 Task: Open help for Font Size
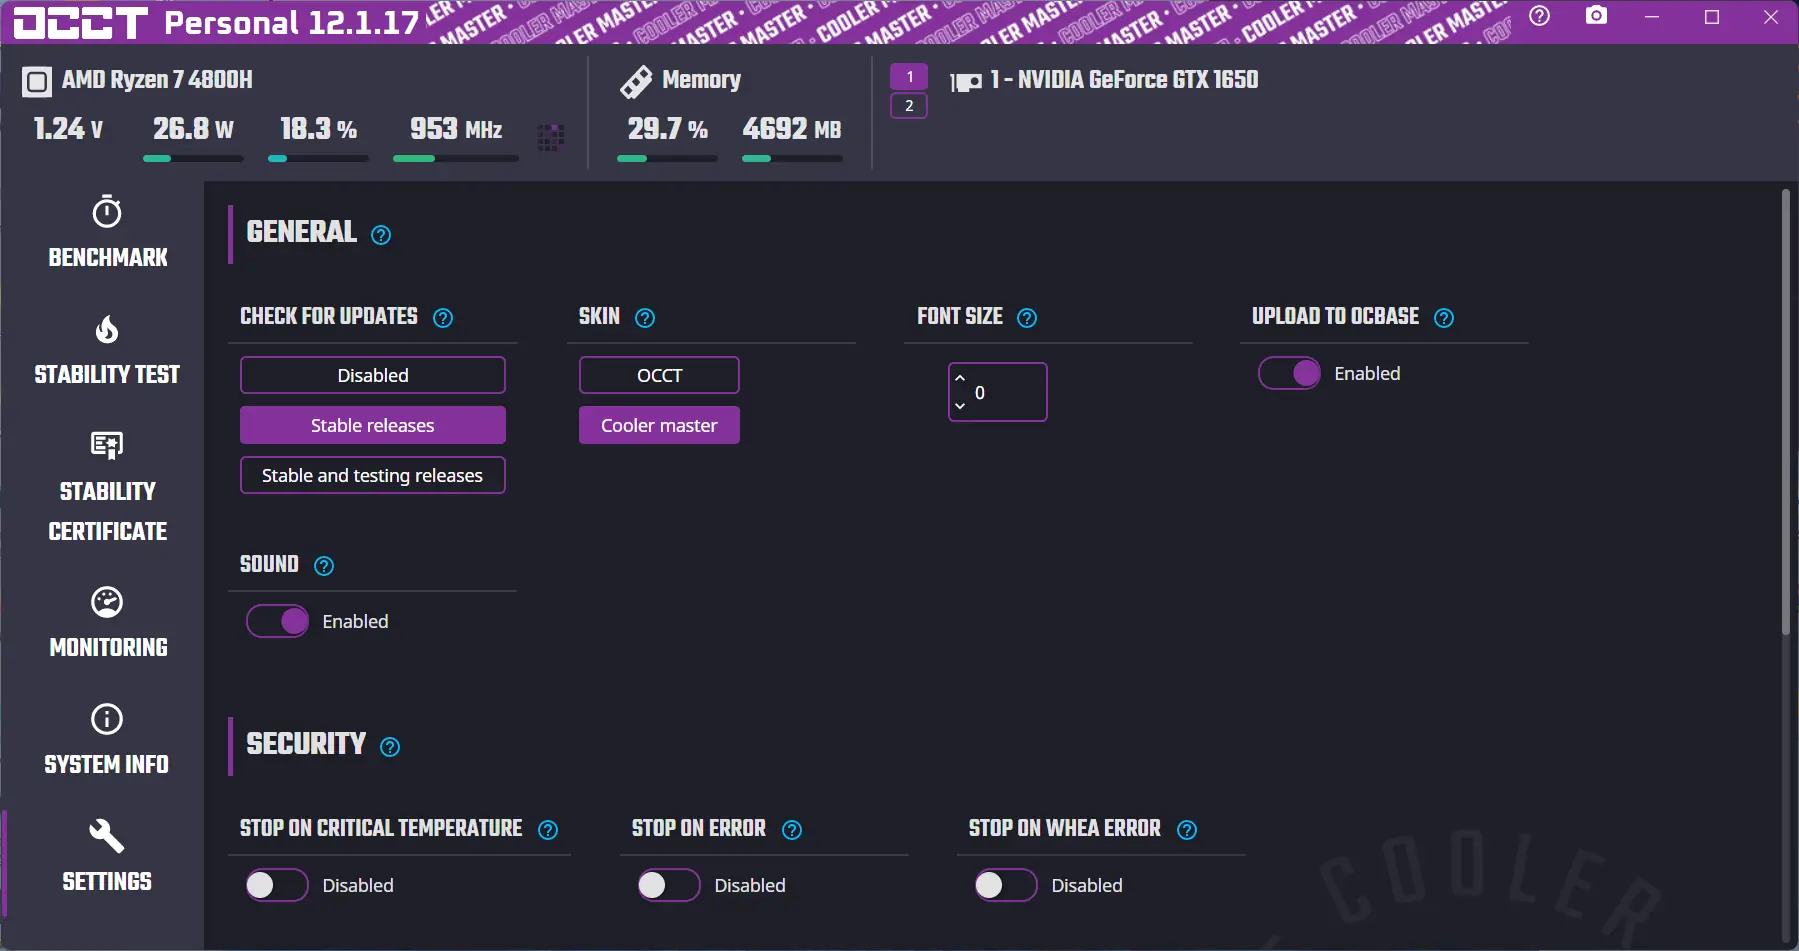[1027, 318]
